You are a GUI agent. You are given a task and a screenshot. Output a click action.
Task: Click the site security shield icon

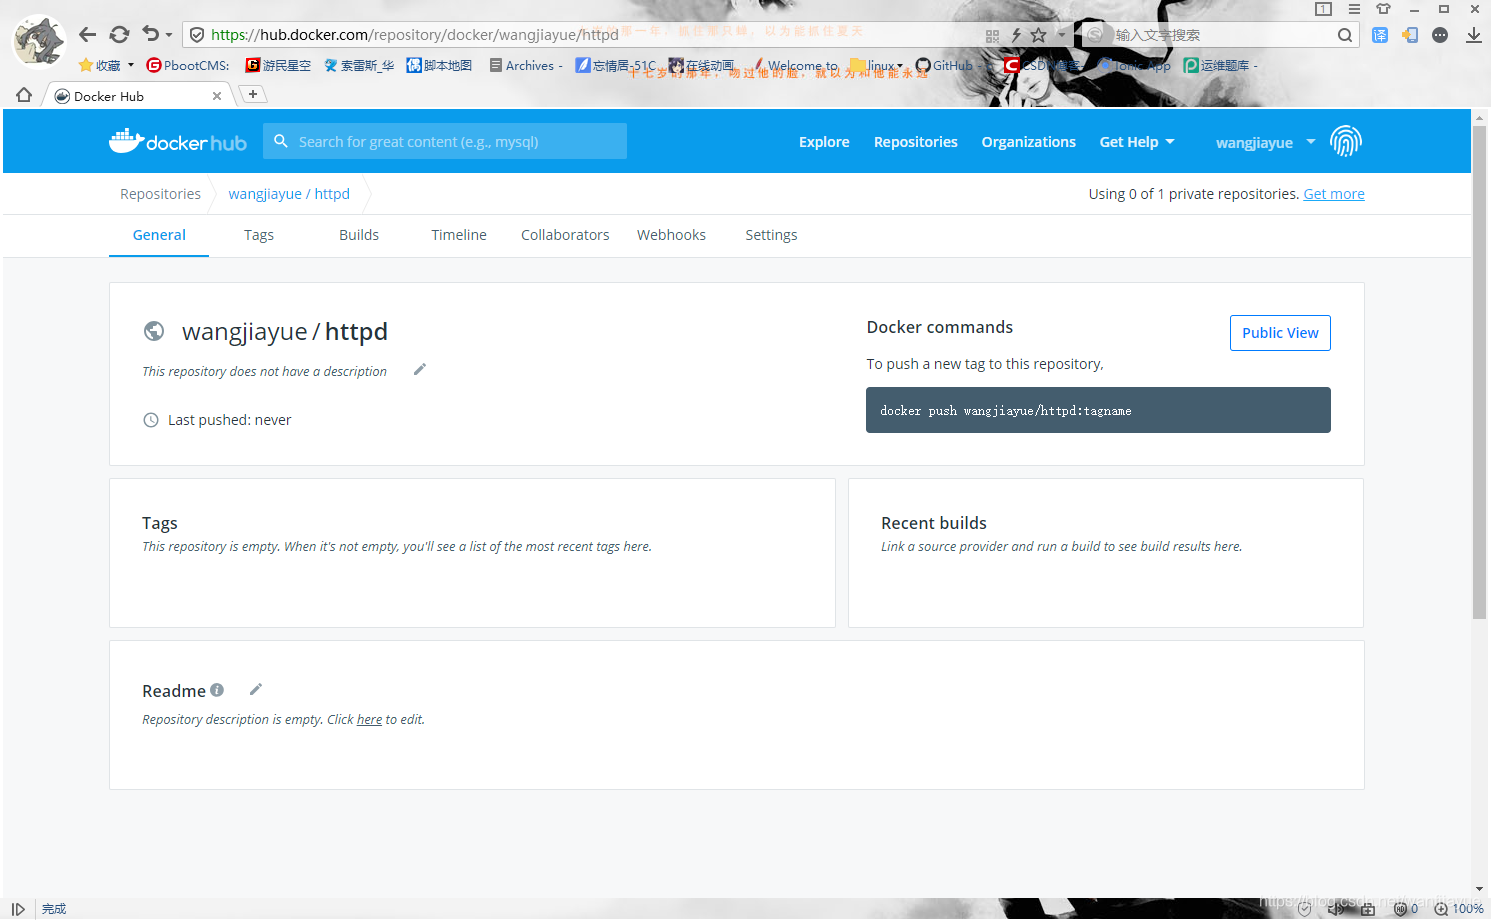tap(197, 35)
